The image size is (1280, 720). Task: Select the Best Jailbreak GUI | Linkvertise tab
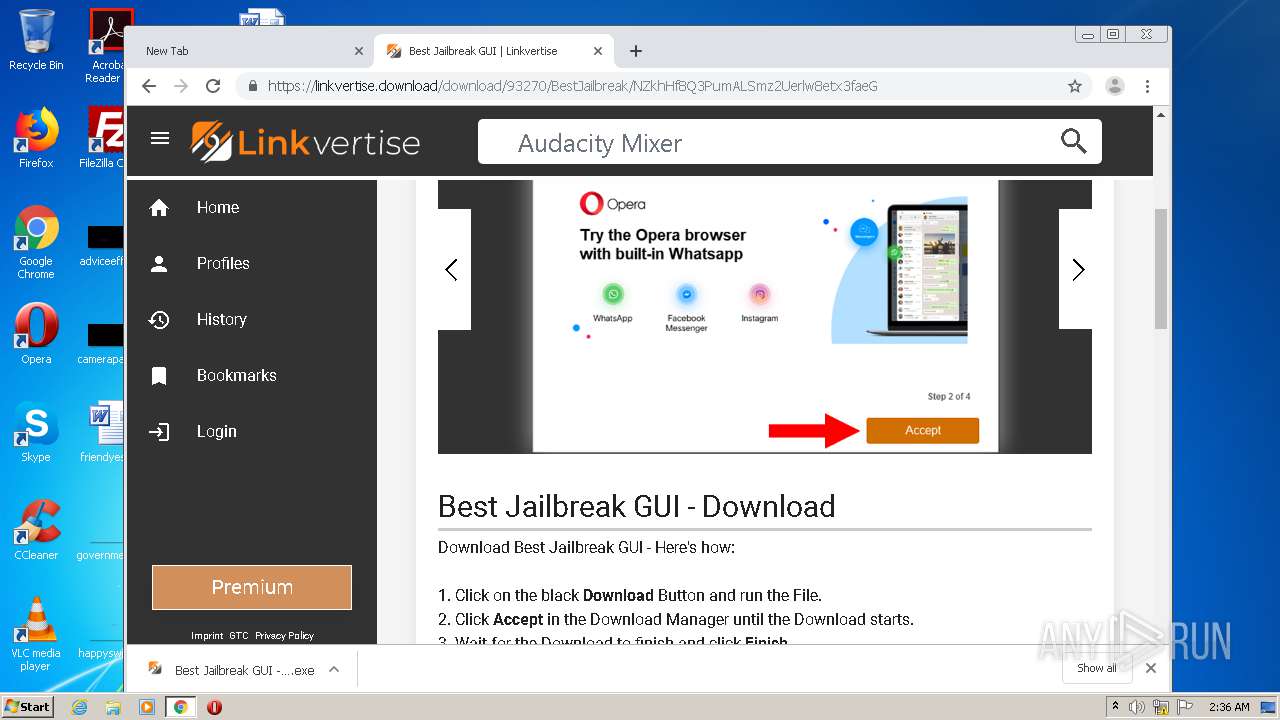pos(493,51)
